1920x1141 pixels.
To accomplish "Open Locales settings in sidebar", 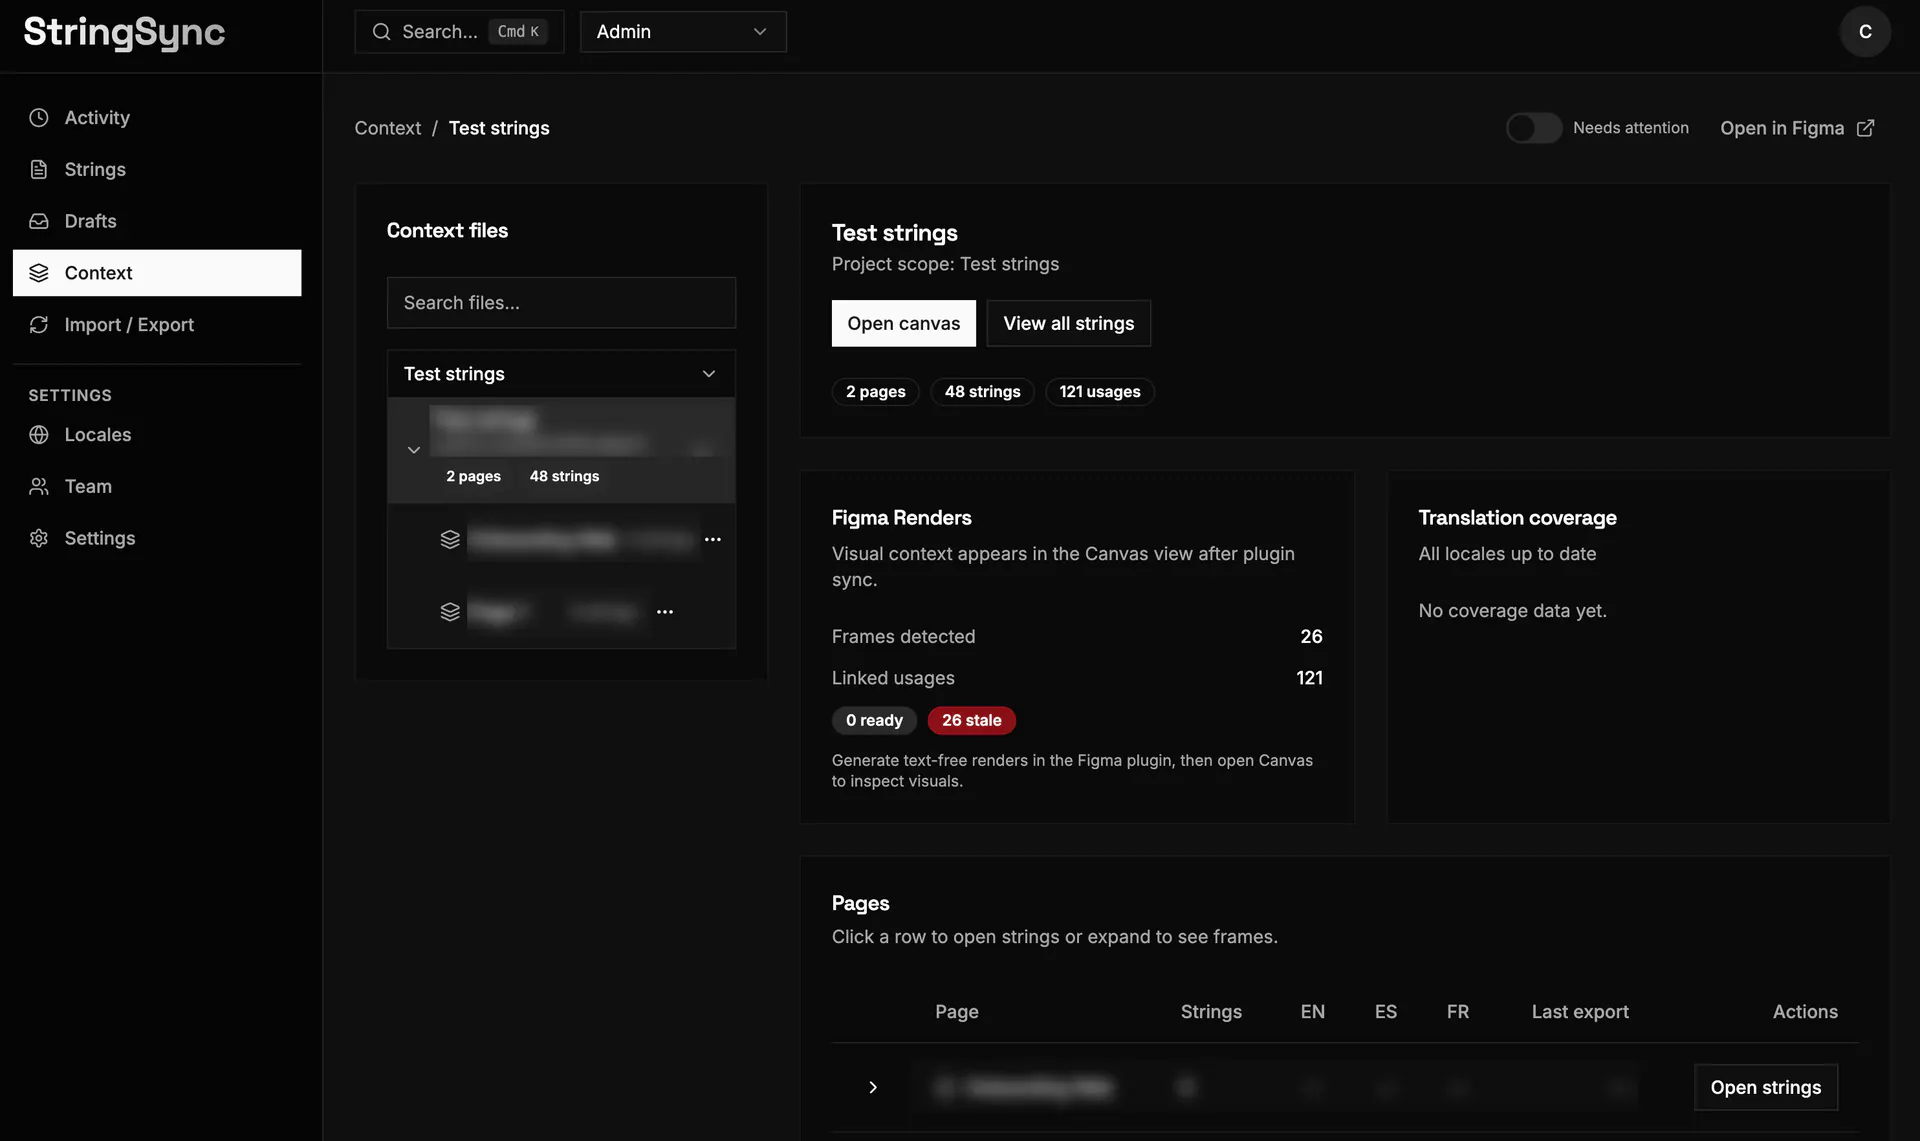I will pyautogui.click(x=157, y=435).
